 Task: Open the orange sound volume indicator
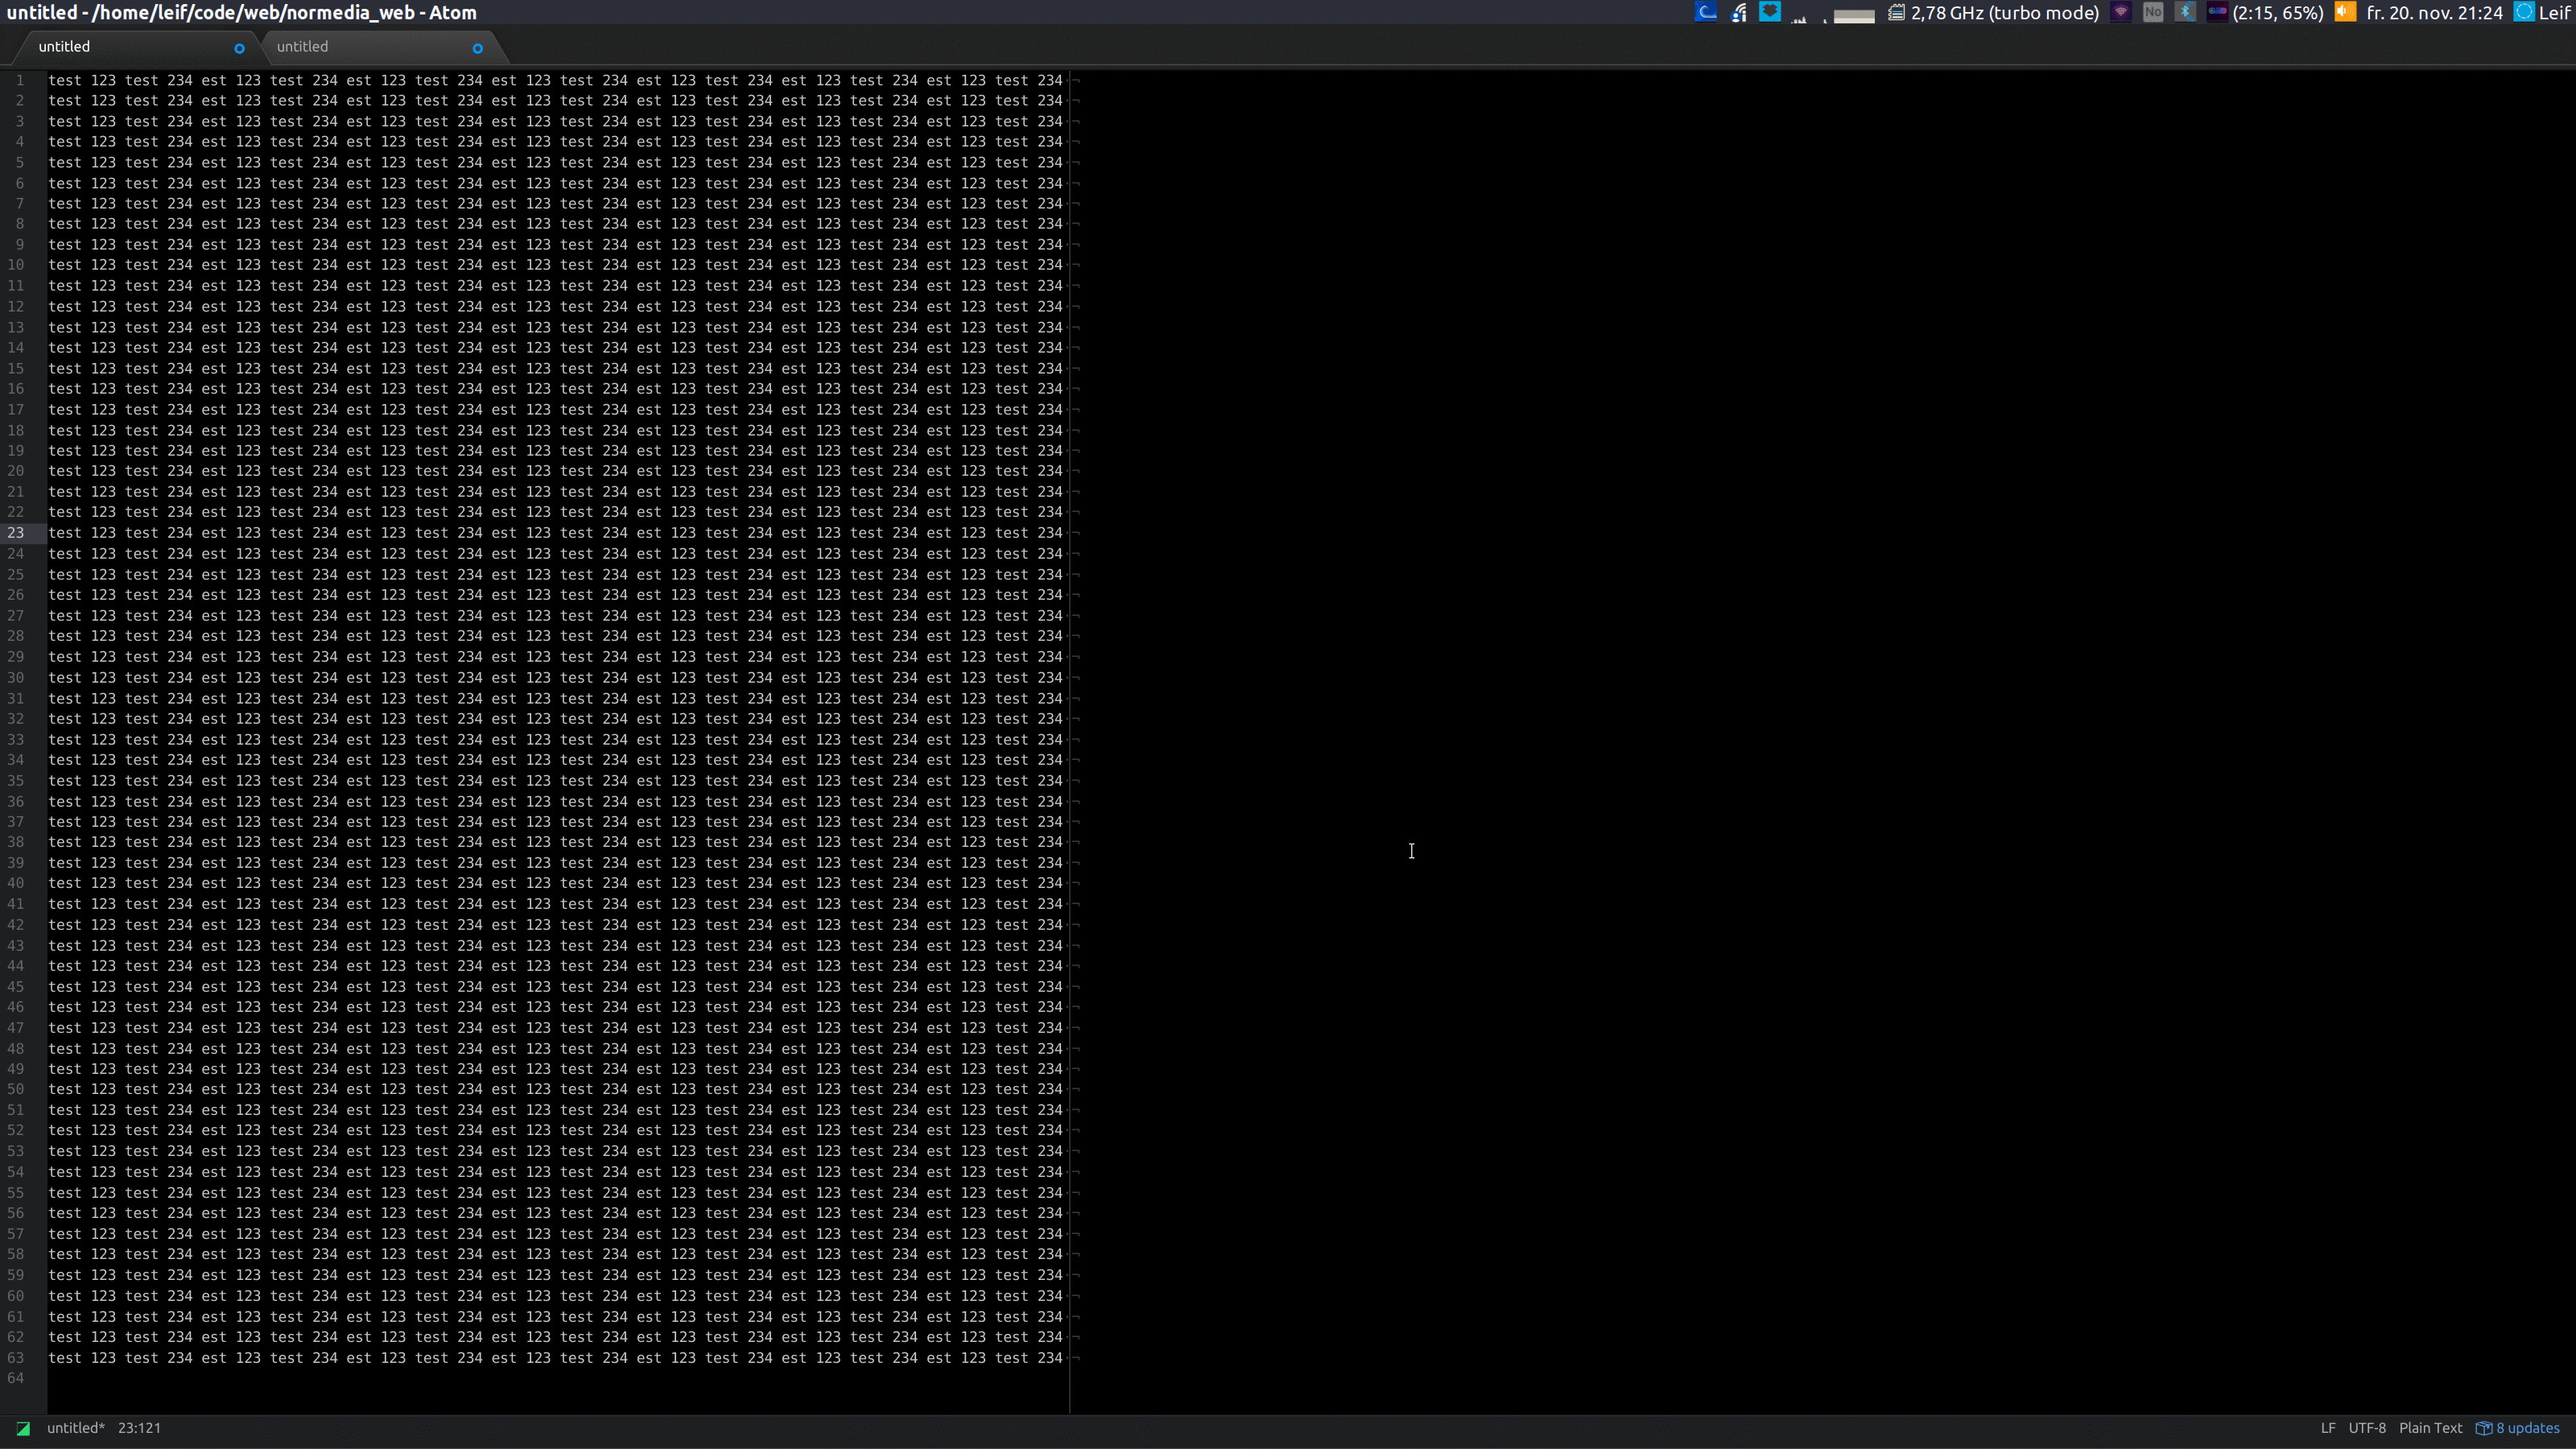coord(2345,12)
